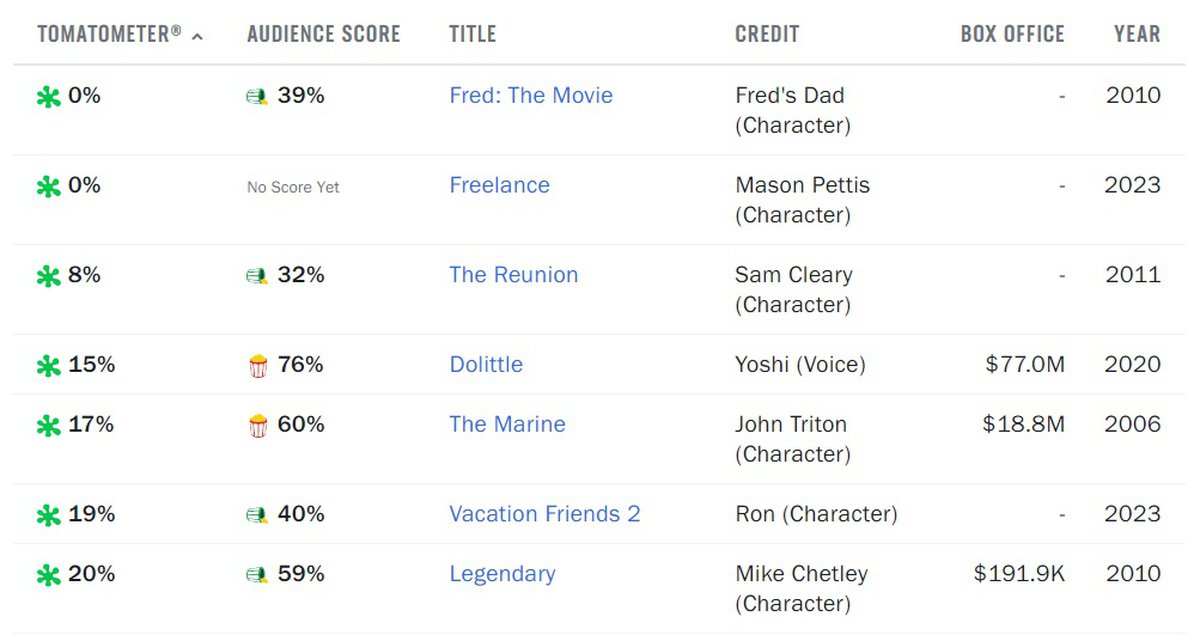Sort the table by Year header
This screenshot has width=1200, height=635.
(1137, 34)
